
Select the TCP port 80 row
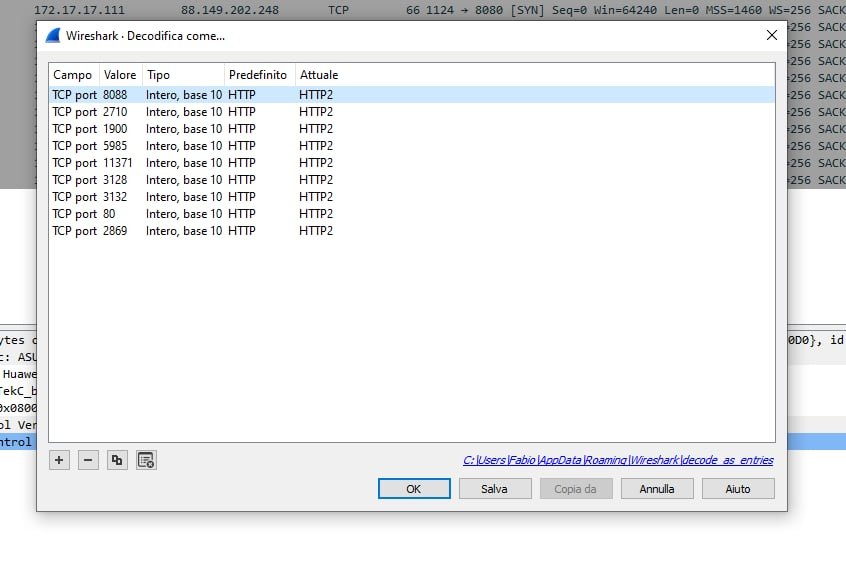[412, 214]
